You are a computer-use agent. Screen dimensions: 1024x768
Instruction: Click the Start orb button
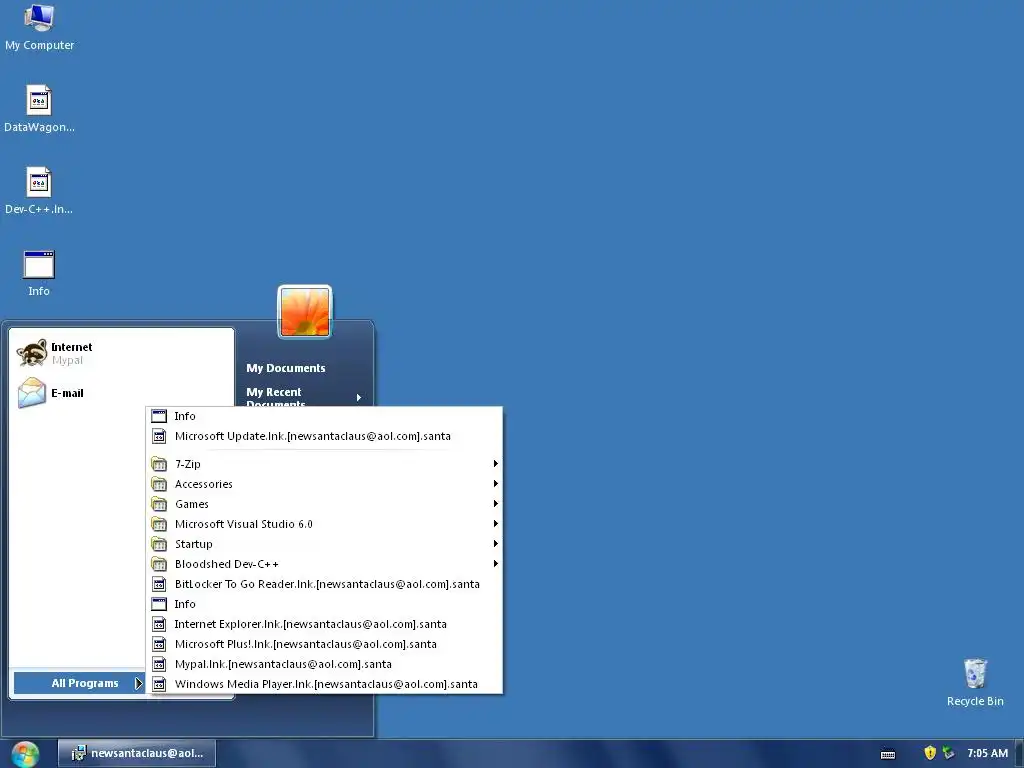pos(25,754)
